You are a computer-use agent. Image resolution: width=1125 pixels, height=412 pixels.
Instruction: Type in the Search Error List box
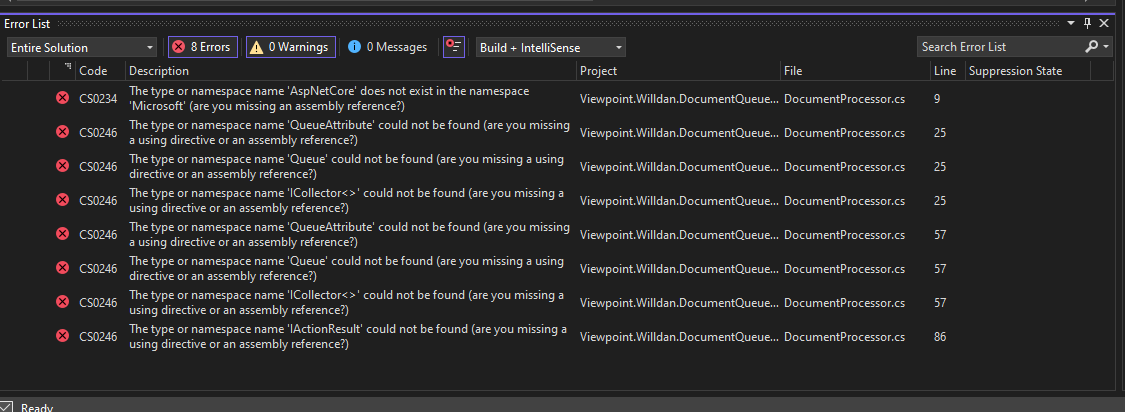tap(998, 47)
